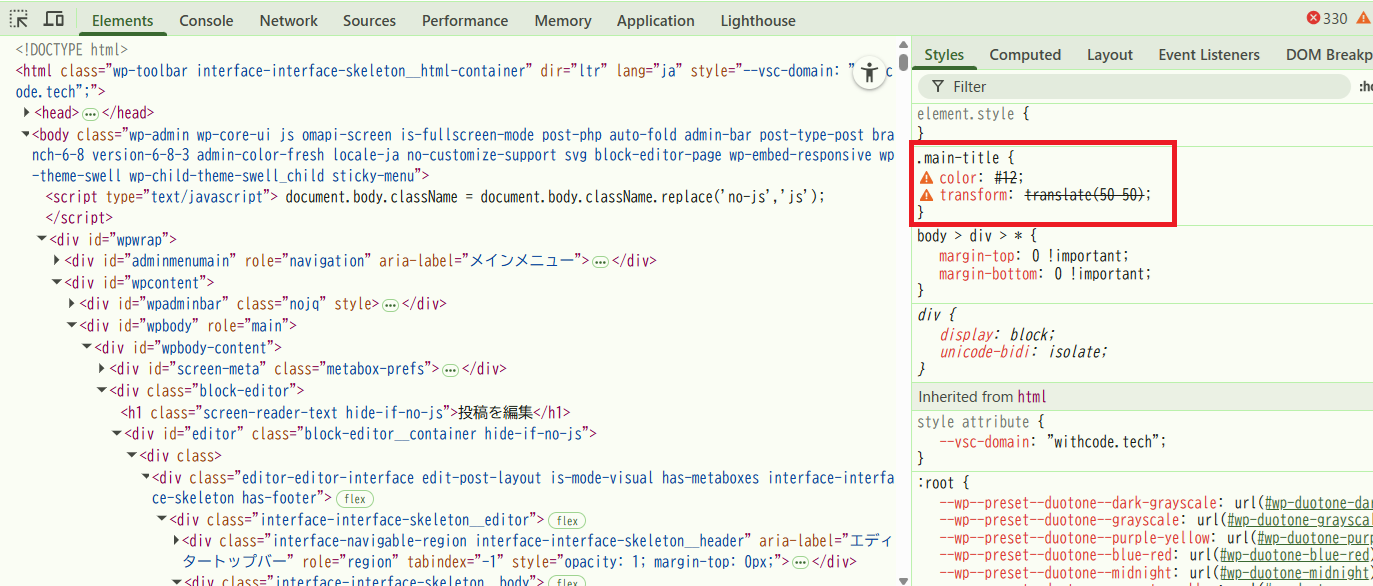Click the flex badge on interface-skeleton__editor div

click(x=568, y=520)
